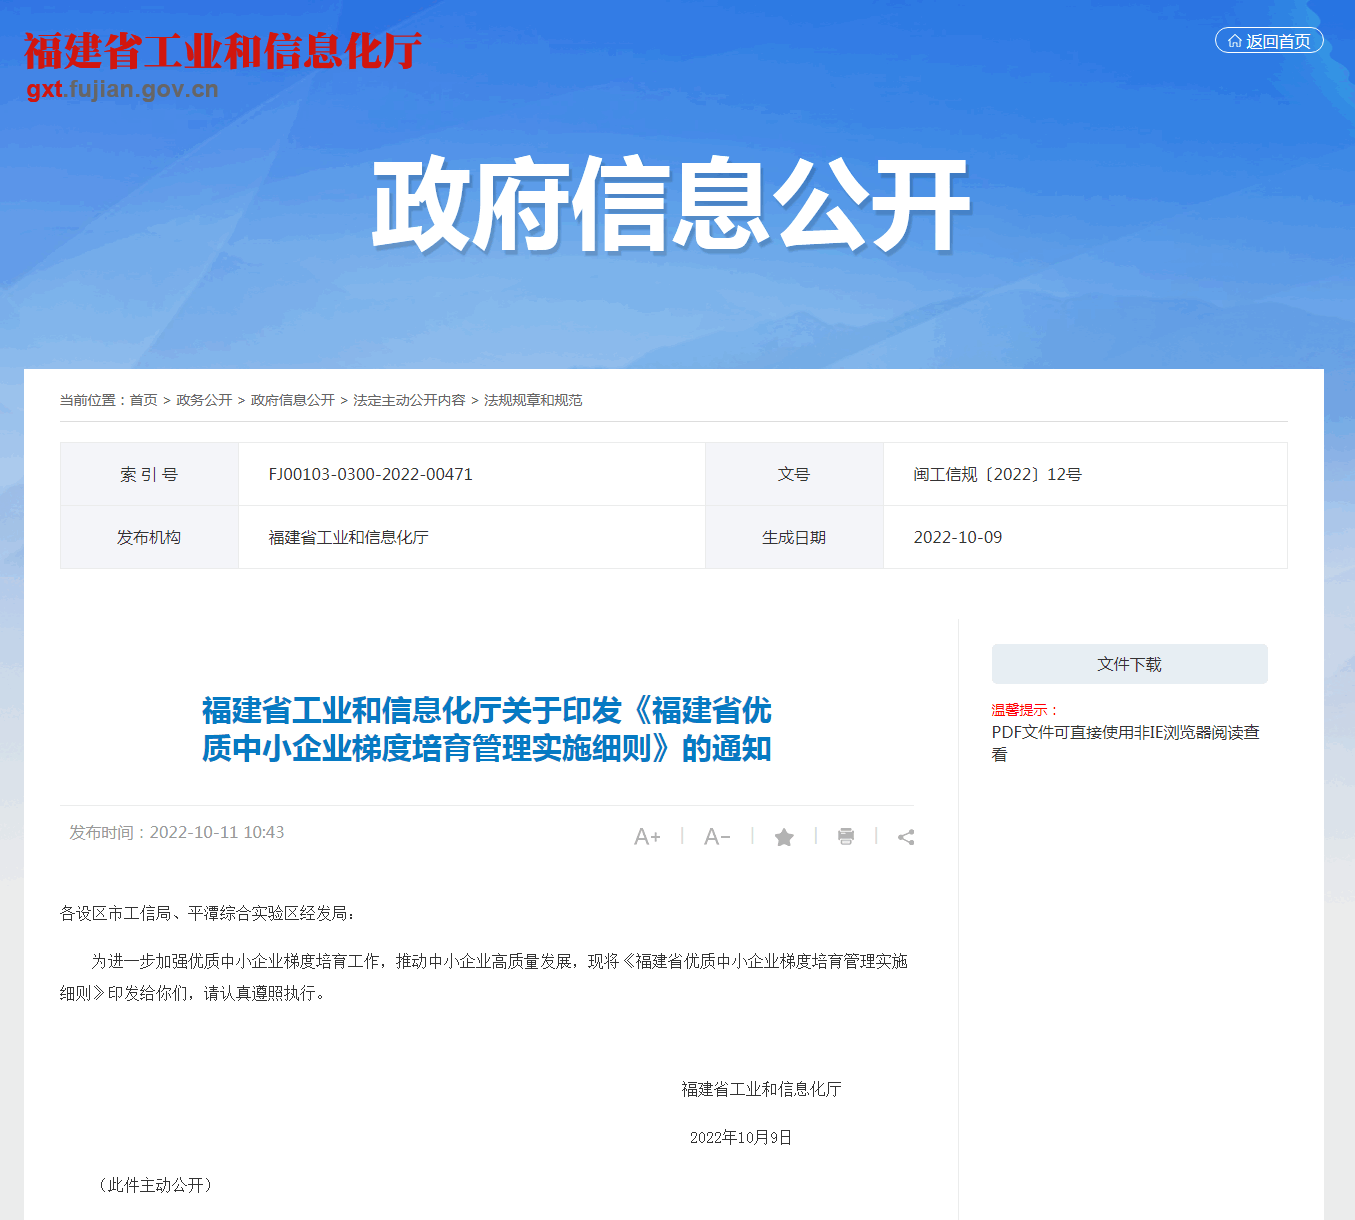
Task: Click the increase font size A+ icon
Action: point(647,837)
